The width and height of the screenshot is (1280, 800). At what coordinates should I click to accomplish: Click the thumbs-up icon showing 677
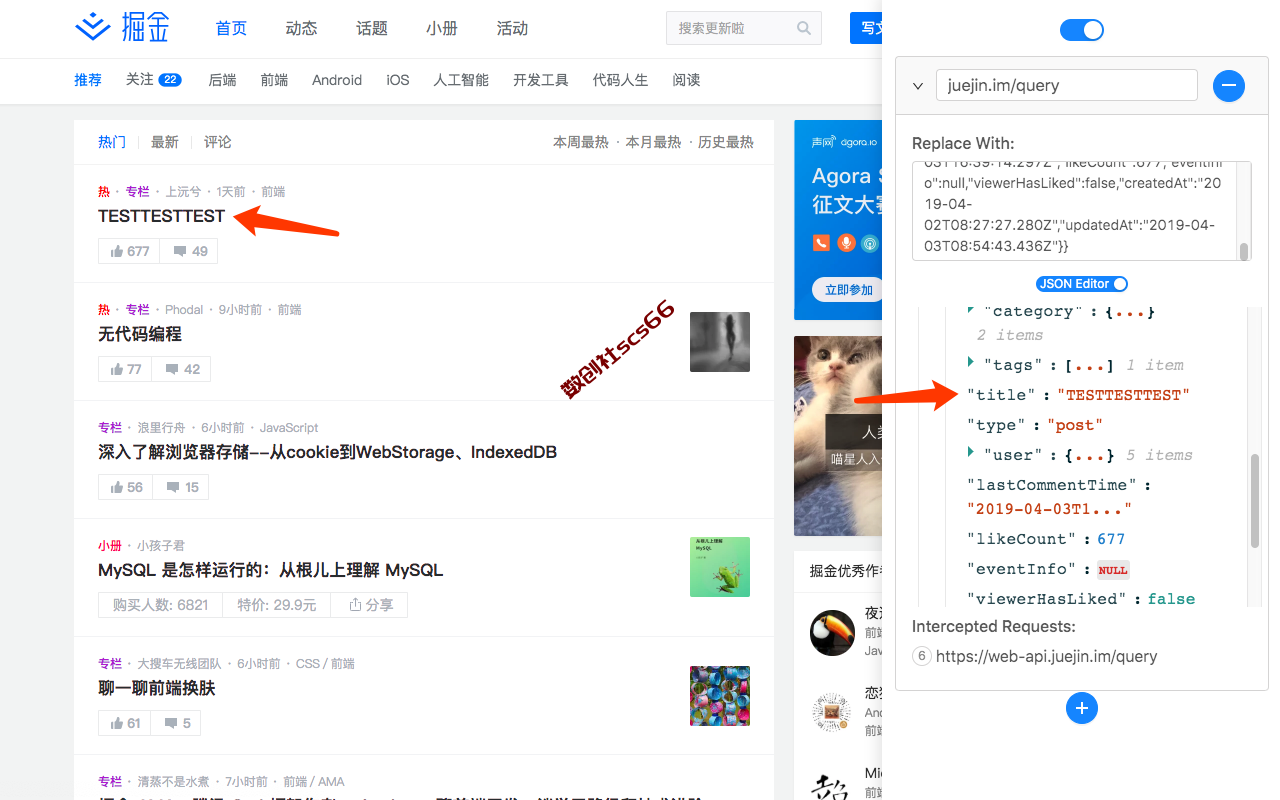pyautogui.click(x=117, y=251)
